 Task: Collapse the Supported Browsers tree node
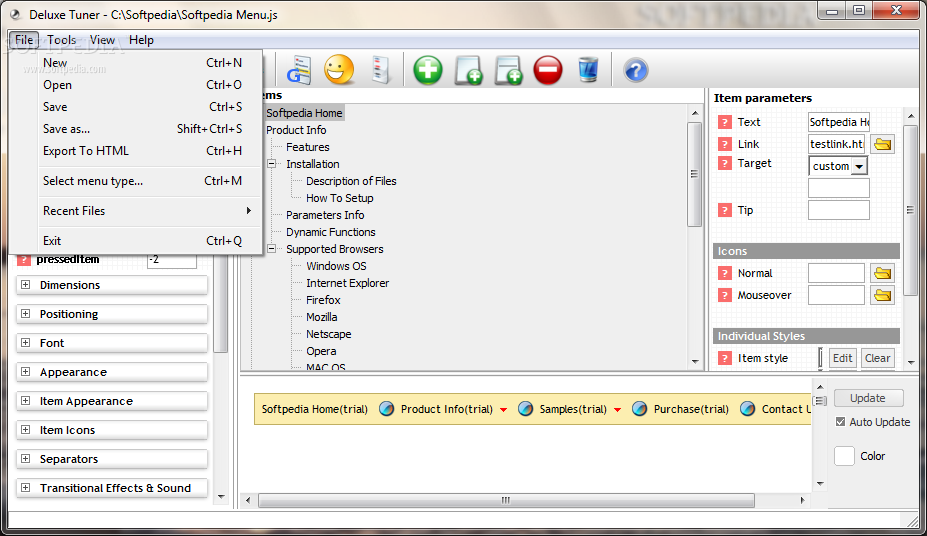(x=271, y=249)
